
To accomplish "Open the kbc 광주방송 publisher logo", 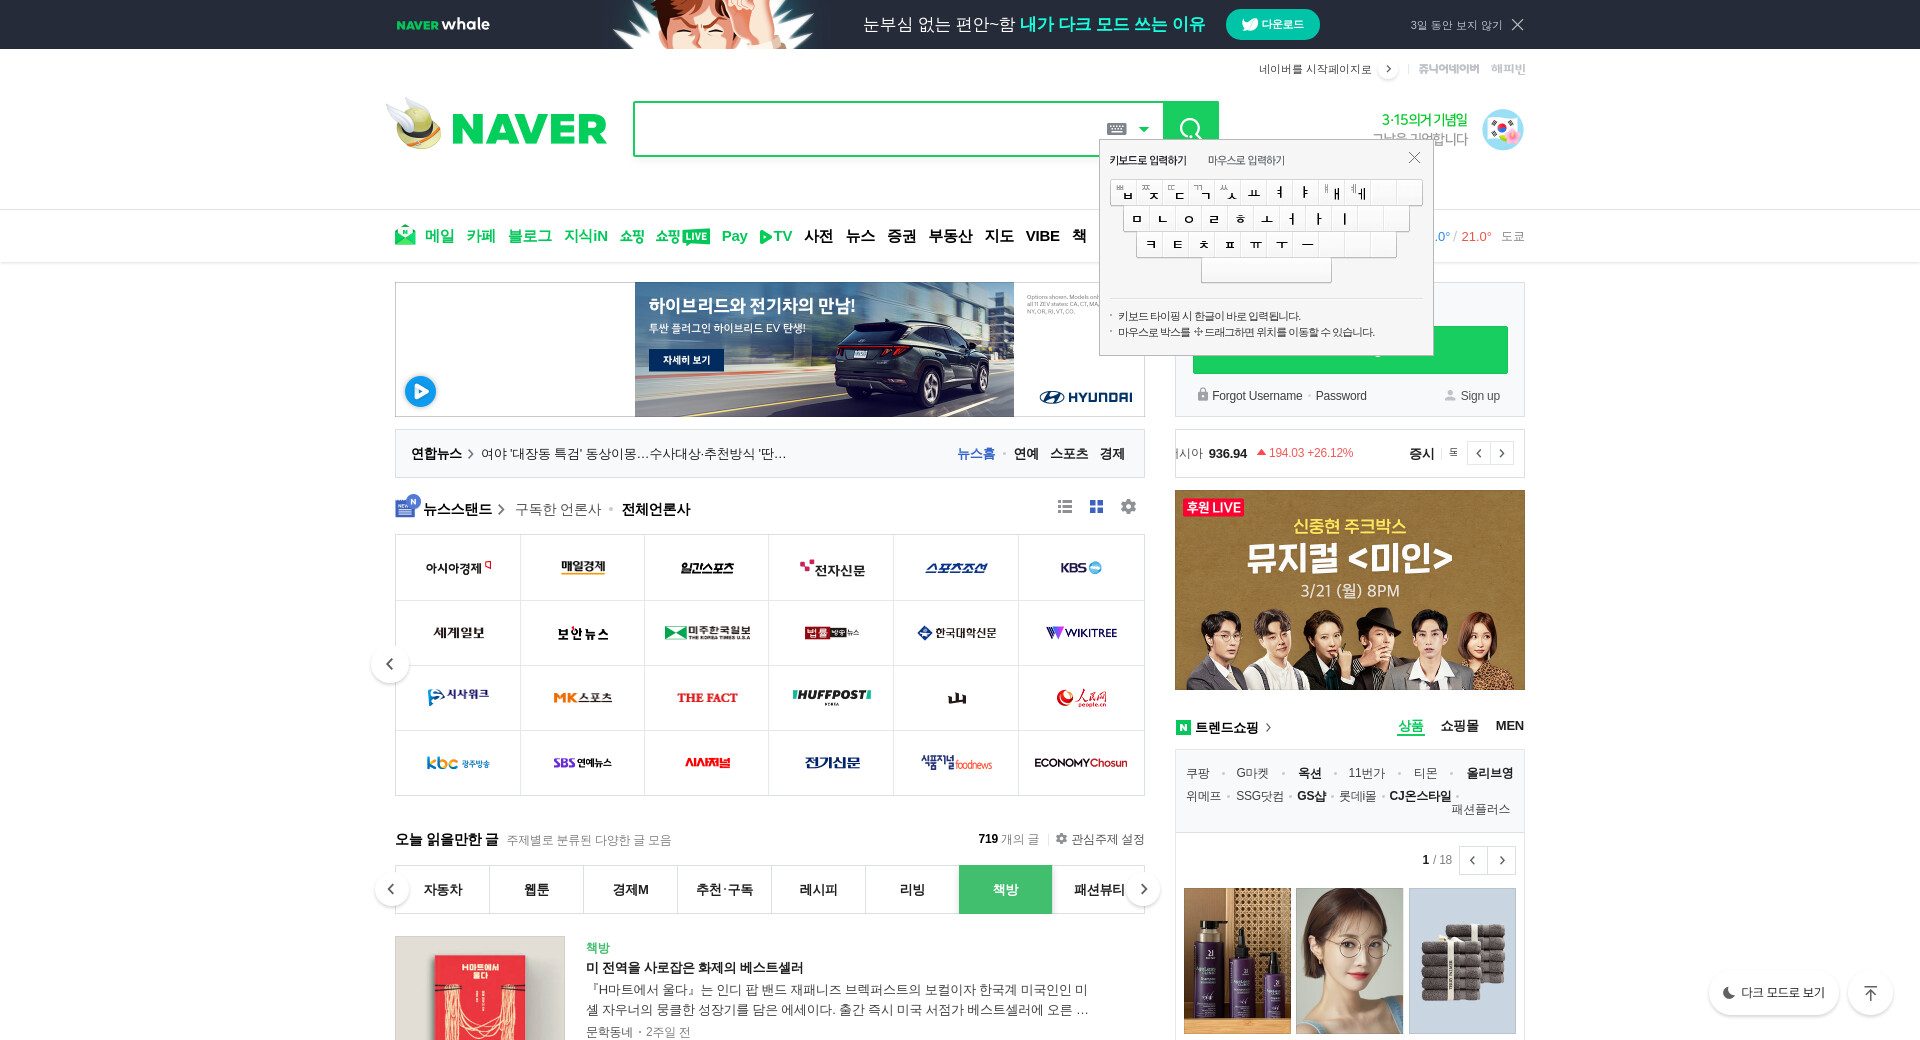I will click(458, 763).
